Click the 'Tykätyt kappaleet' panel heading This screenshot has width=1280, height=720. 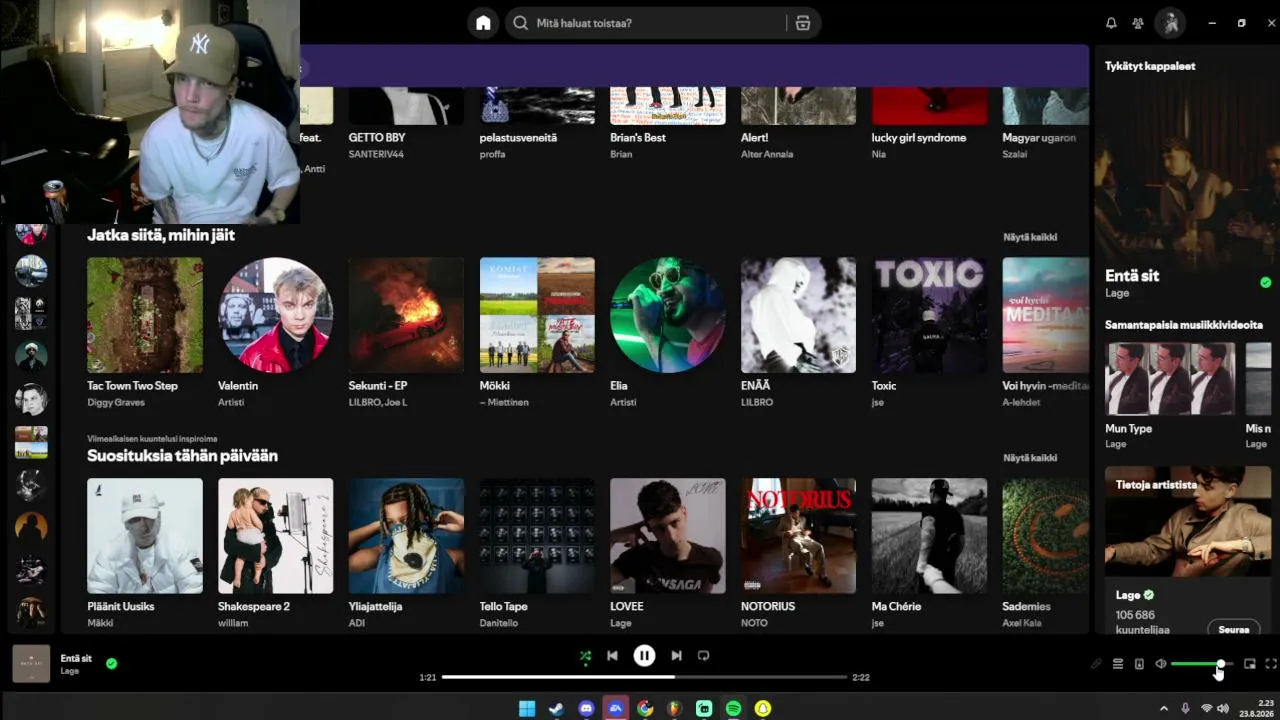click(x=1150, y=66)
